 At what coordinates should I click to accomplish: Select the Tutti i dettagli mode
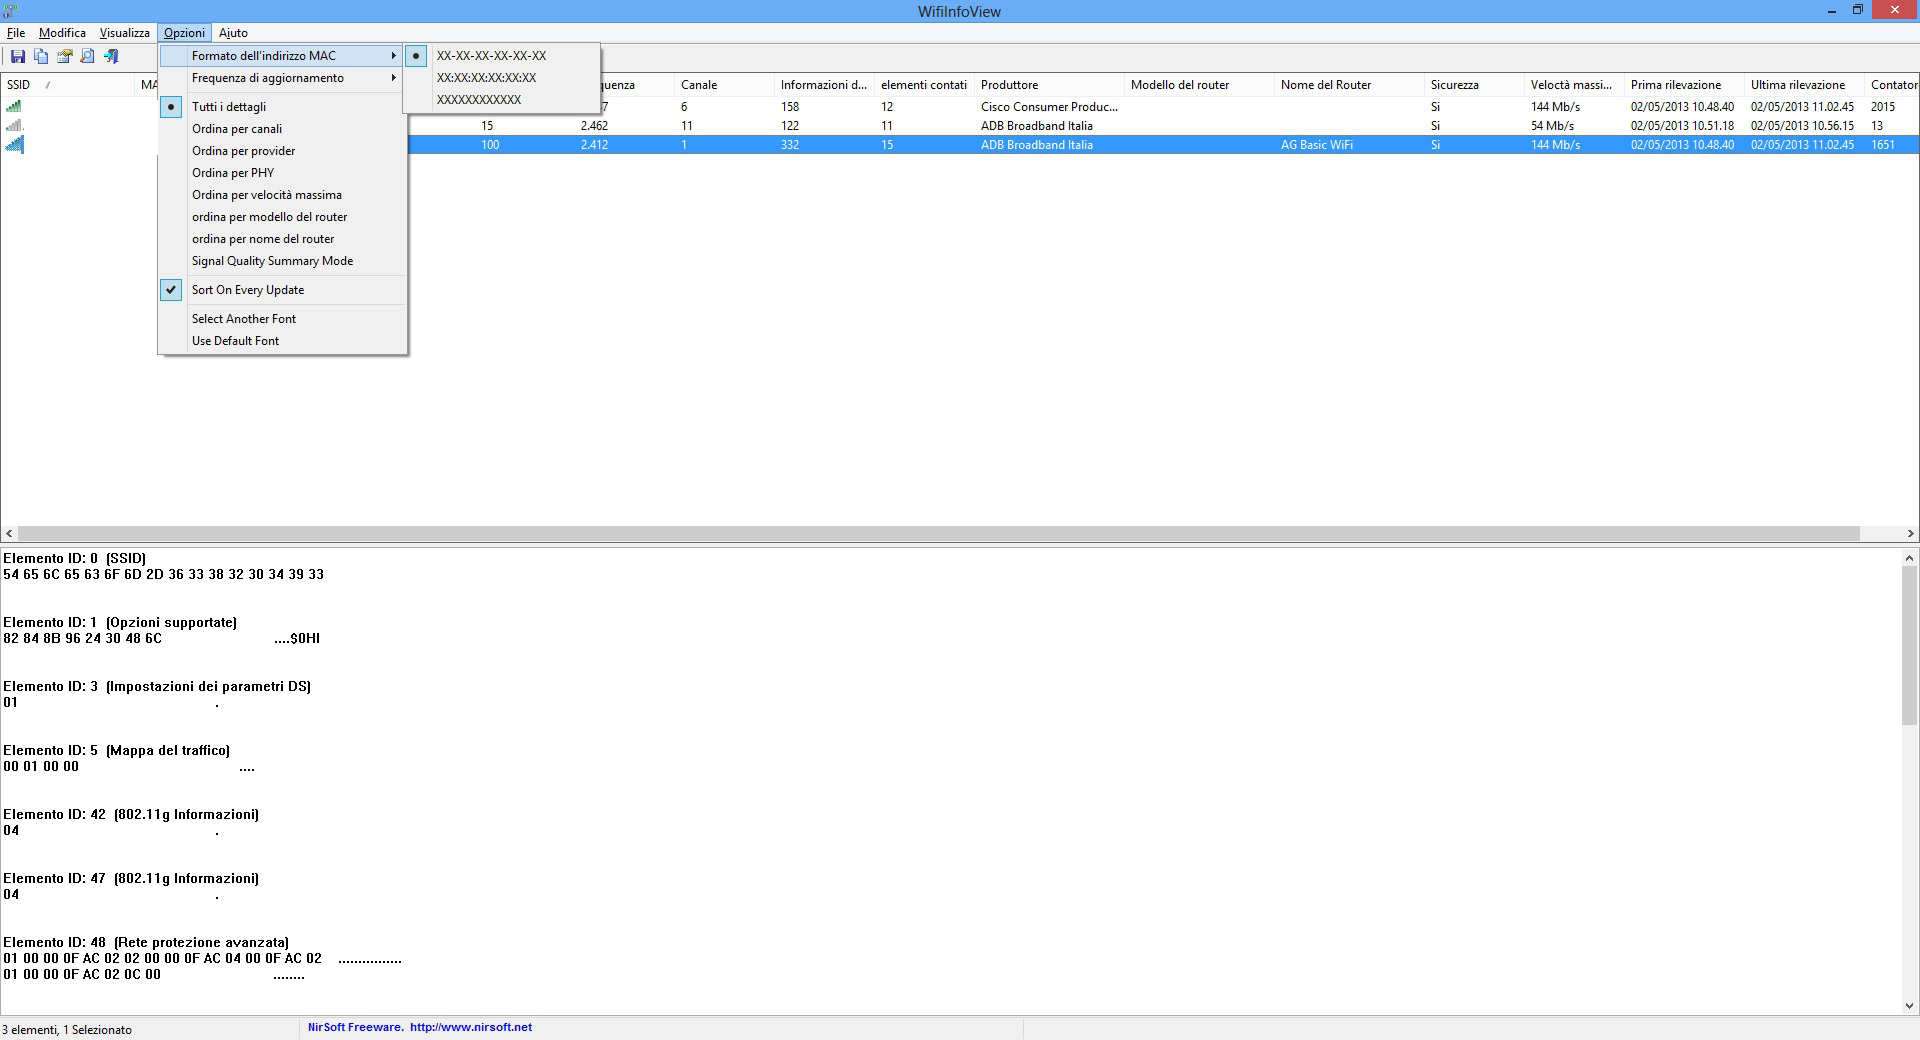(x=283, y=107)
